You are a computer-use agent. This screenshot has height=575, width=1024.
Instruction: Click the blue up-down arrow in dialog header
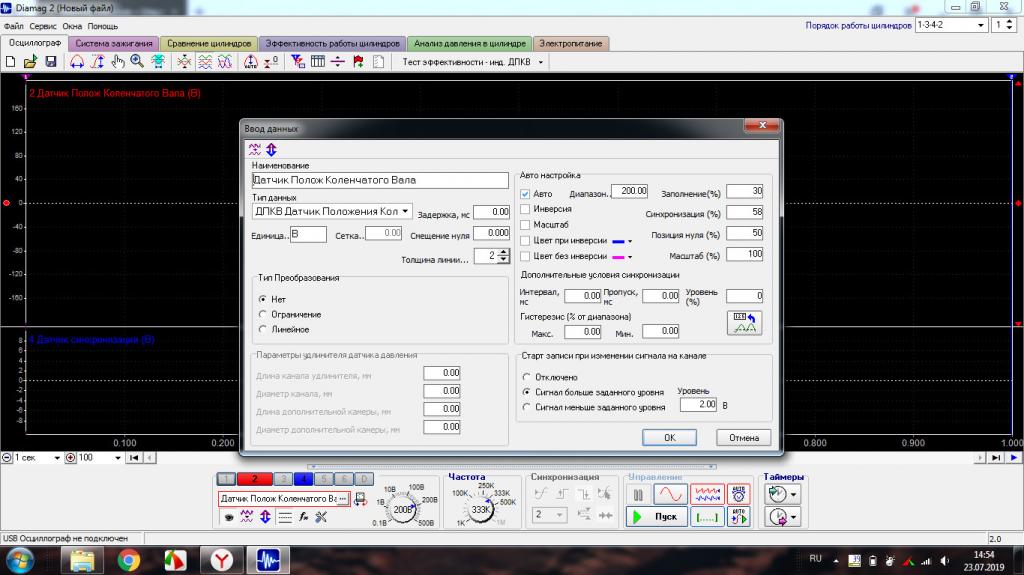point(272,150)
